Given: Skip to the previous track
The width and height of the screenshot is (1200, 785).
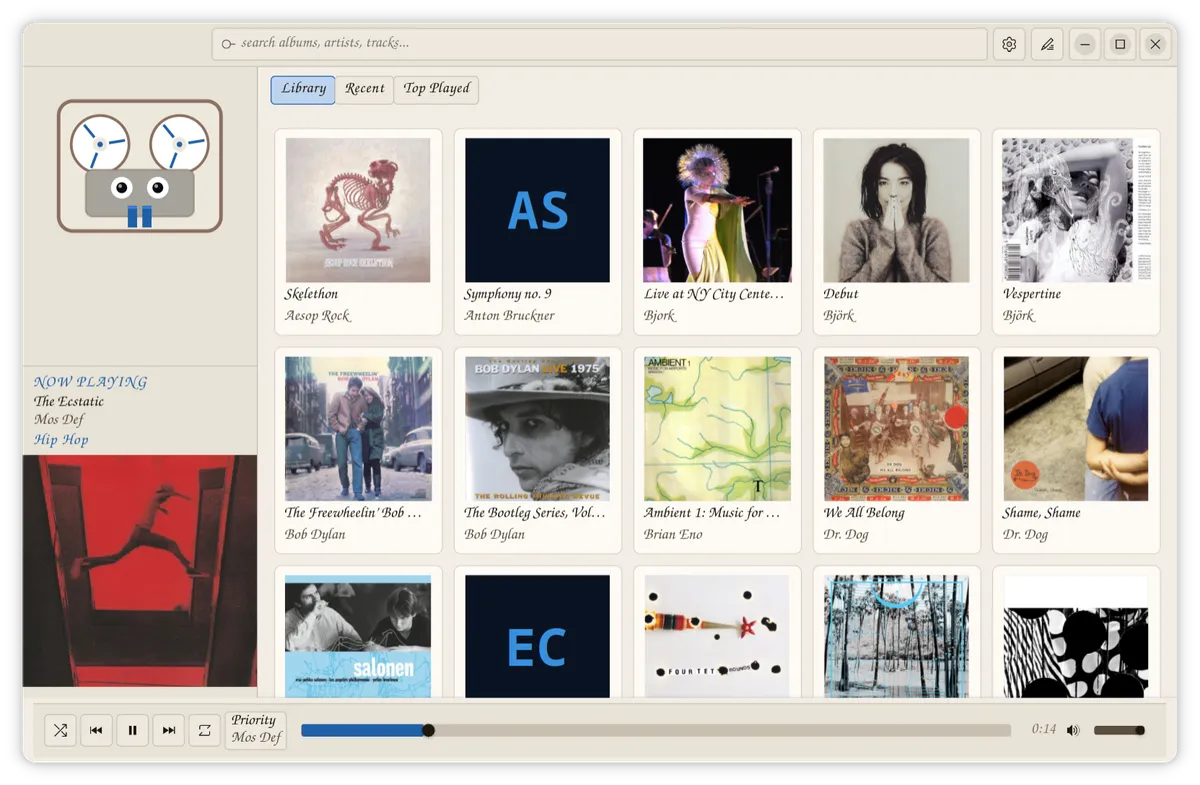Looking at the screenshot, I should tap(96, 730).
